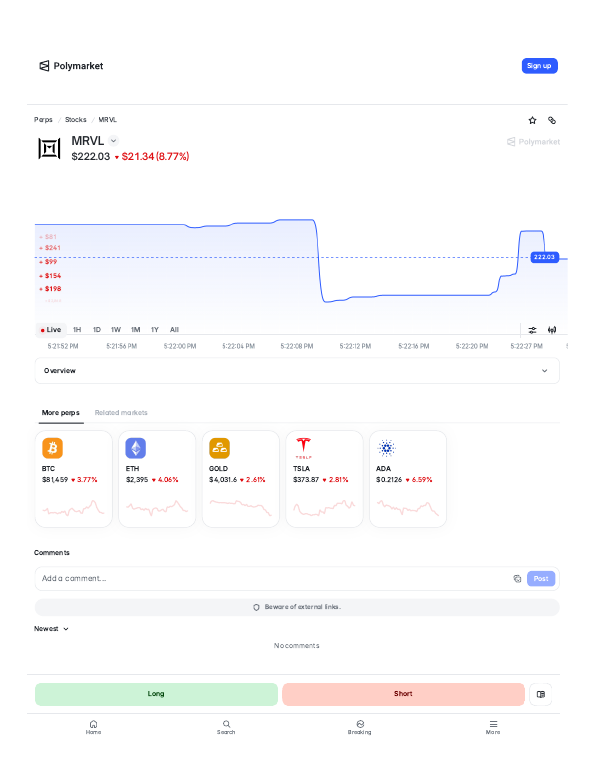Open Search in bottom navigation
This screenshot has height=770, width=595.
tap(226, 727)
